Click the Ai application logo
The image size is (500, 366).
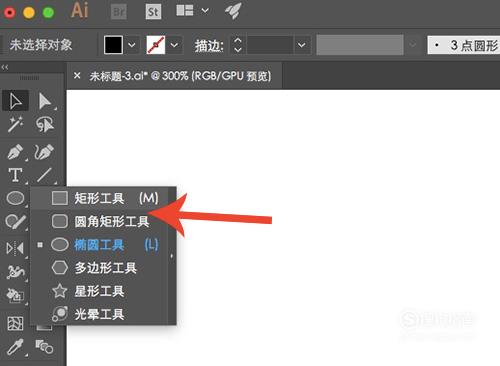click(x=80, y=10)
